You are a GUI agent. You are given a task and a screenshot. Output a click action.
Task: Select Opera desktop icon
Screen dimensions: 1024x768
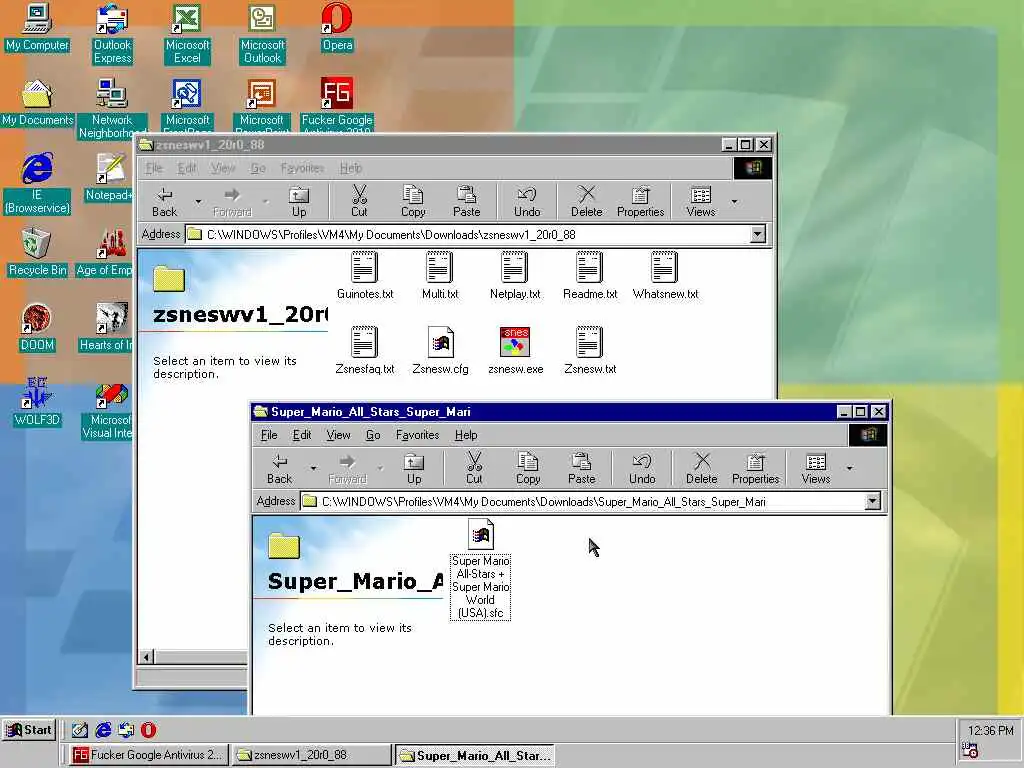[x=337, y=27]
